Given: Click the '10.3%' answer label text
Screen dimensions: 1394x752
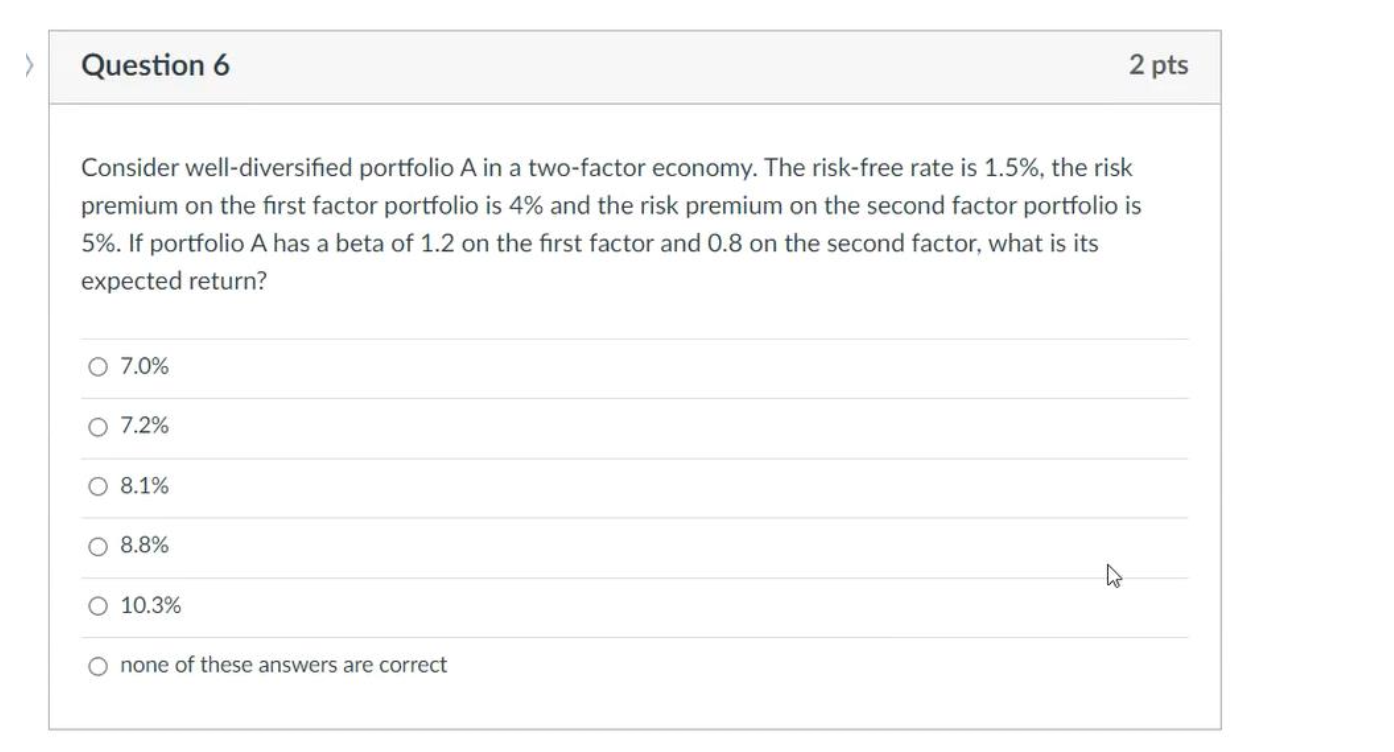Looking at the screenshot, I should click(x=150, y=606).
